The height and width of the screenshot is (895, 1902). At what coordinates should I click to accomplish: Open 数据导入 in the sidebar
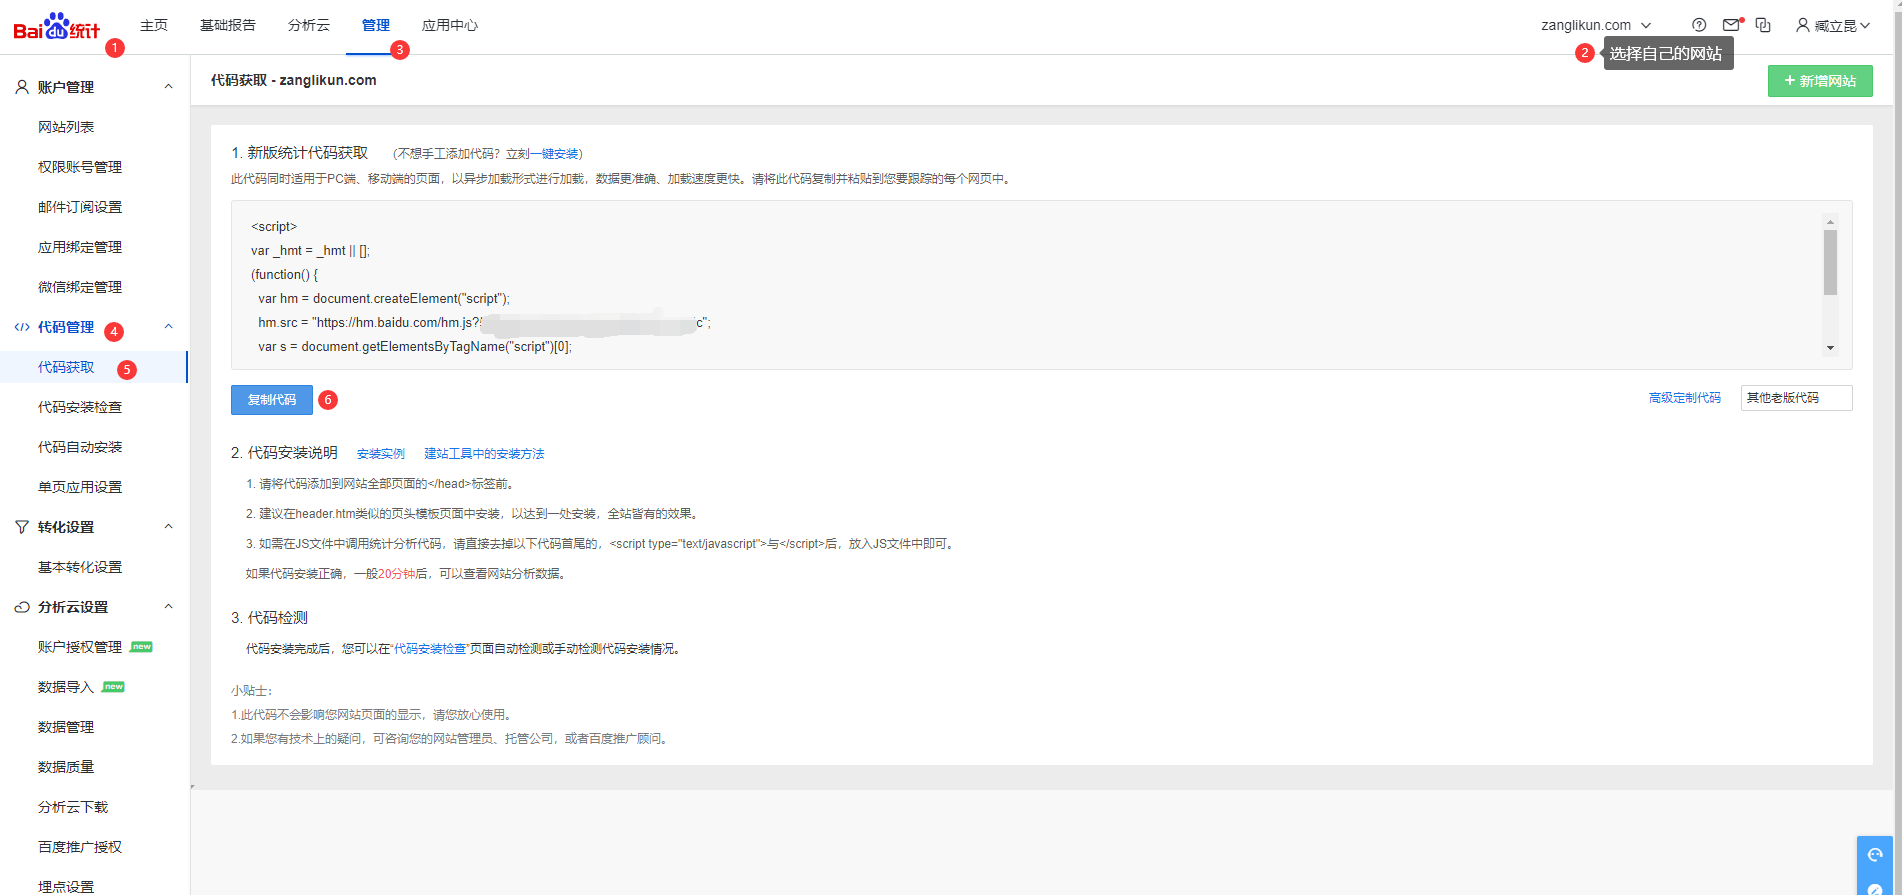[x=66, y=687]
